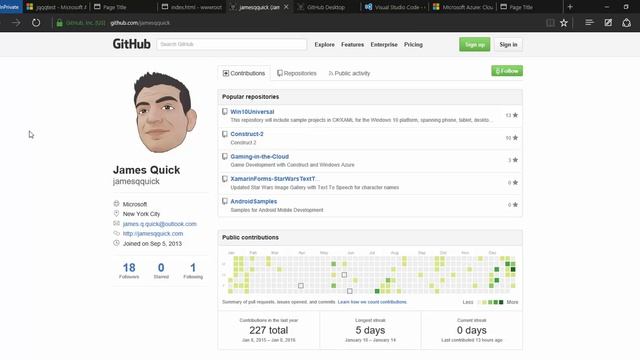The image size is (640, 360).
Task: Open the Edge hub menu icon
Action: [589, 22]
